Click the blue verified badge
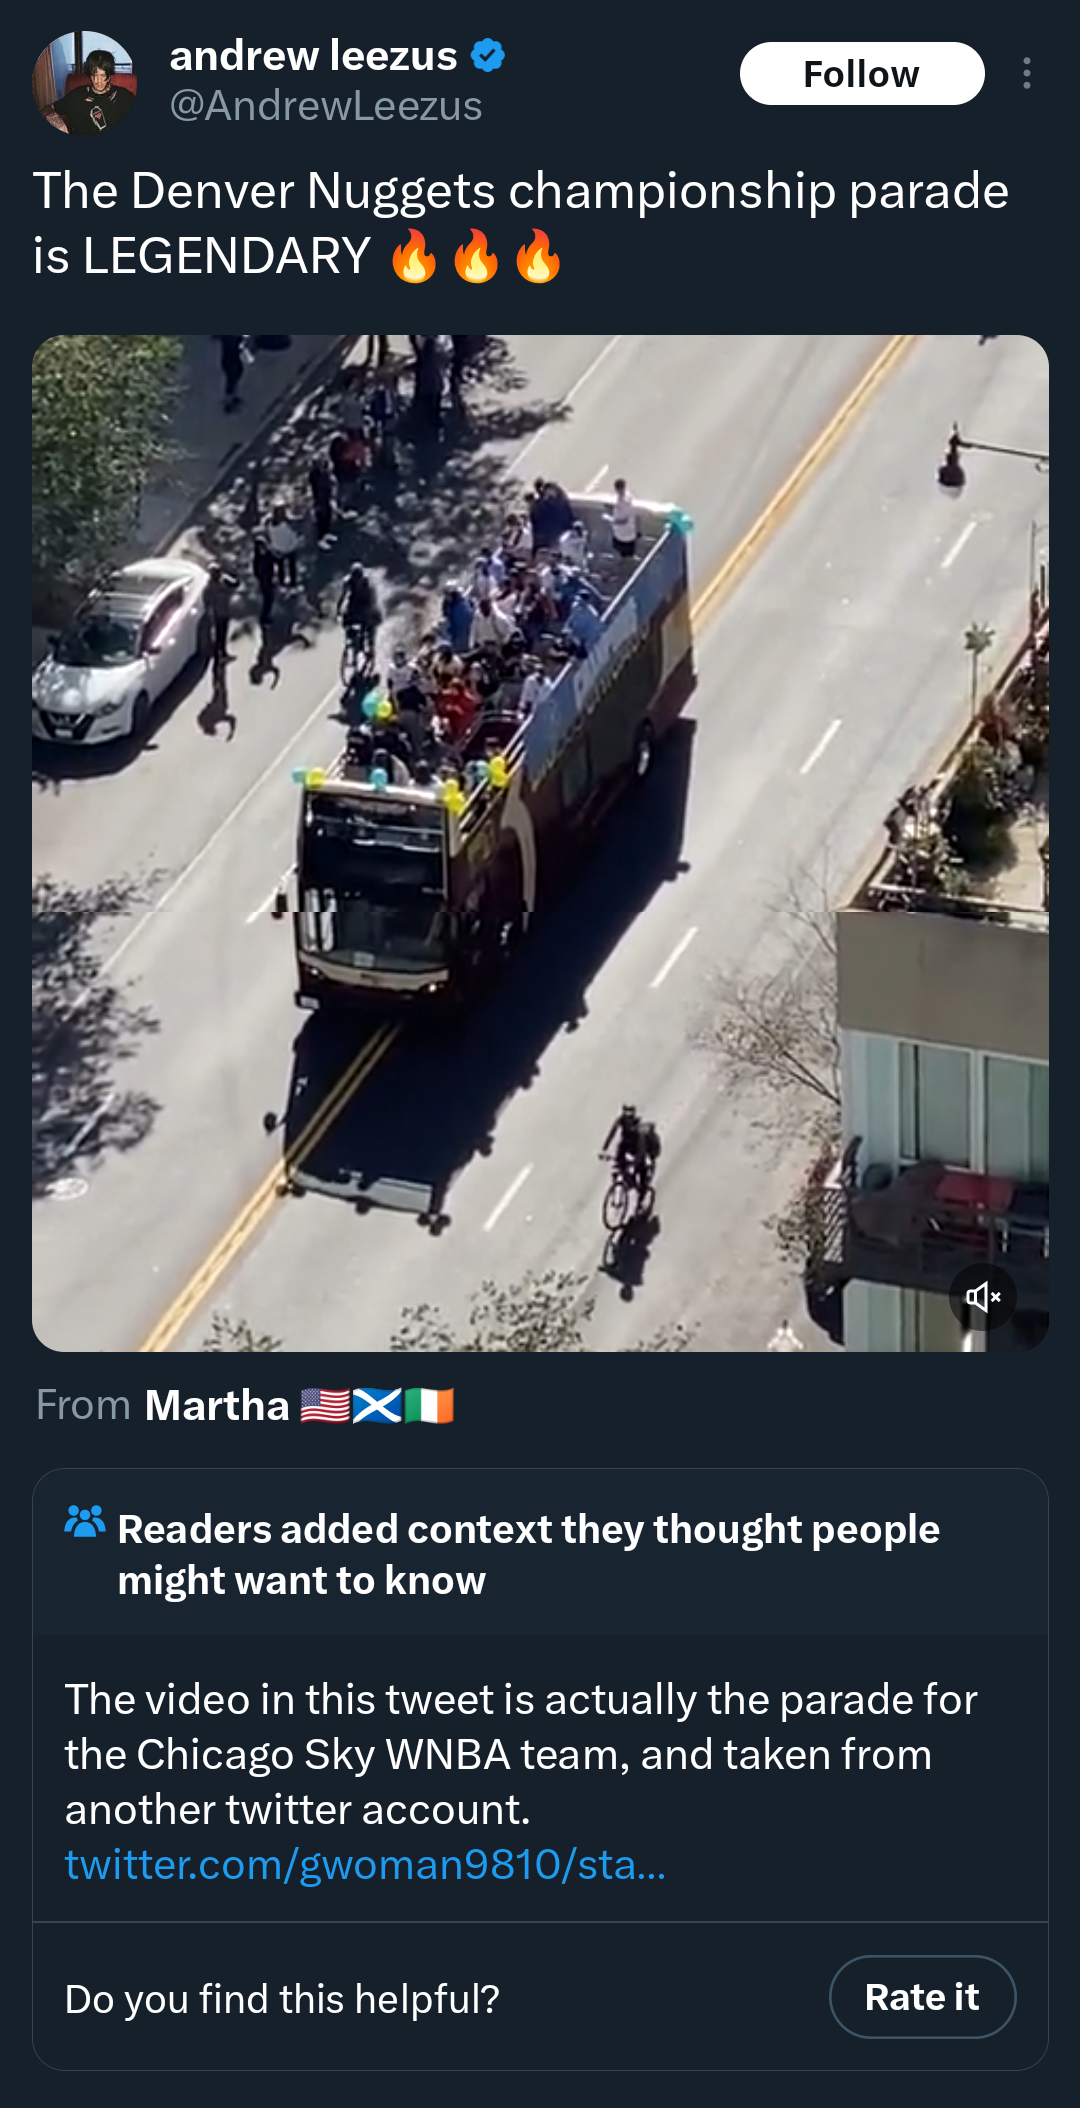Viewport: 1080px width, 2108px height. coord(488,56)
